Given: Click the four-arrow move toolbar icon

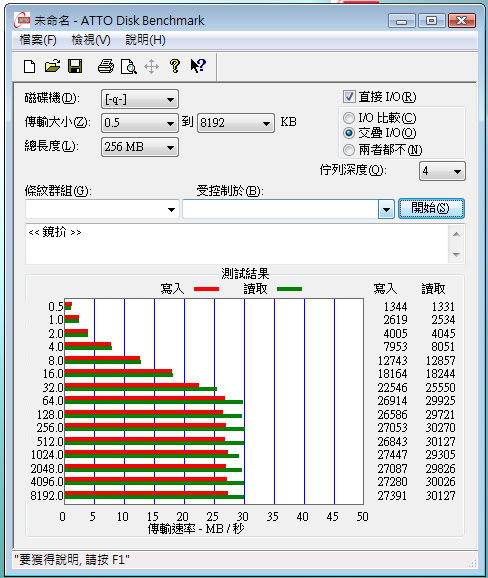Looking at the screenshot, I should click(151, 67).
